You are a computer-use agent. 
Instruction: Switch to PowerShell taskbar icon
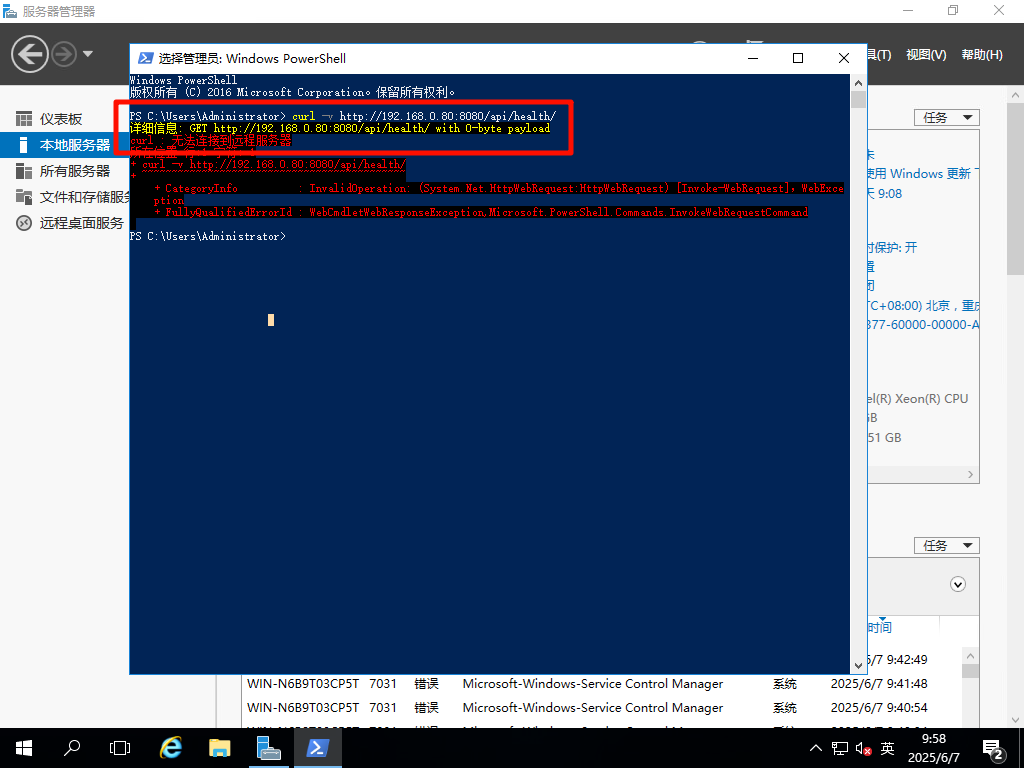click(317, 748)
